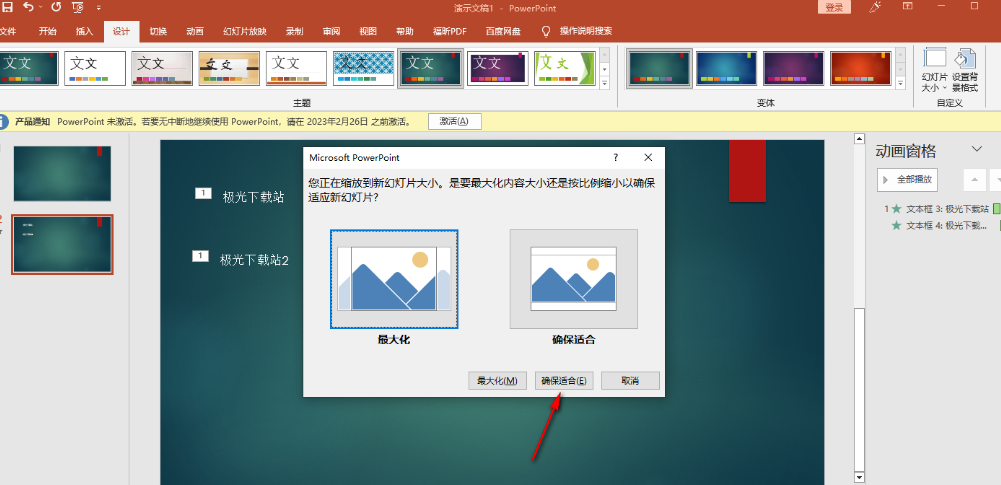Expand the themes gallery more arrow

(x=604, y=83)
